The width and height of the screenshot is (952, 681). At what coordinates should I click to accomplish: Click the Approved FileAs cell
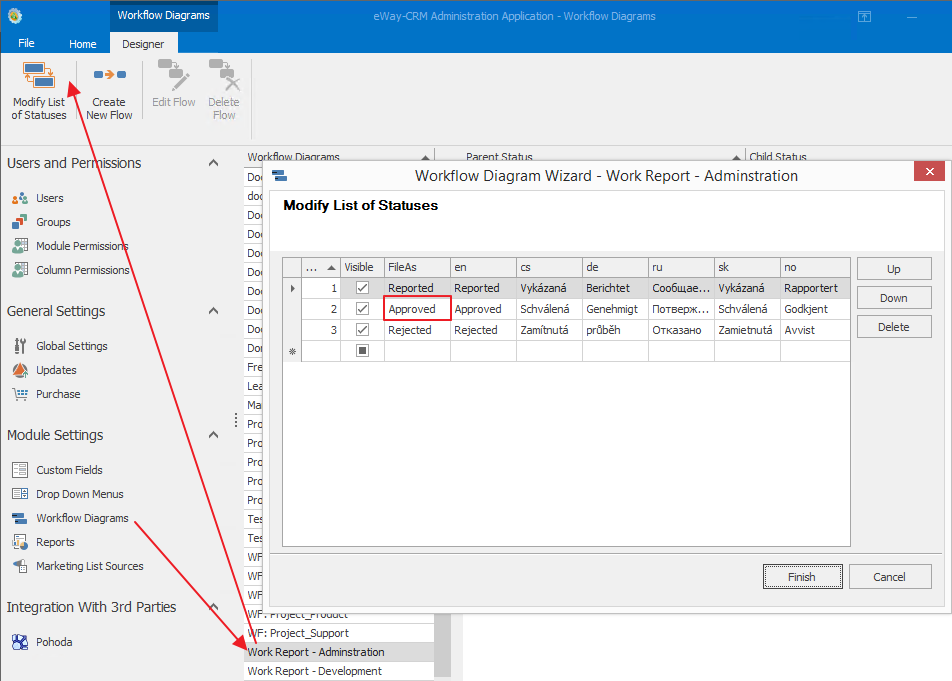pyautogui.click(x=417, y=308)
